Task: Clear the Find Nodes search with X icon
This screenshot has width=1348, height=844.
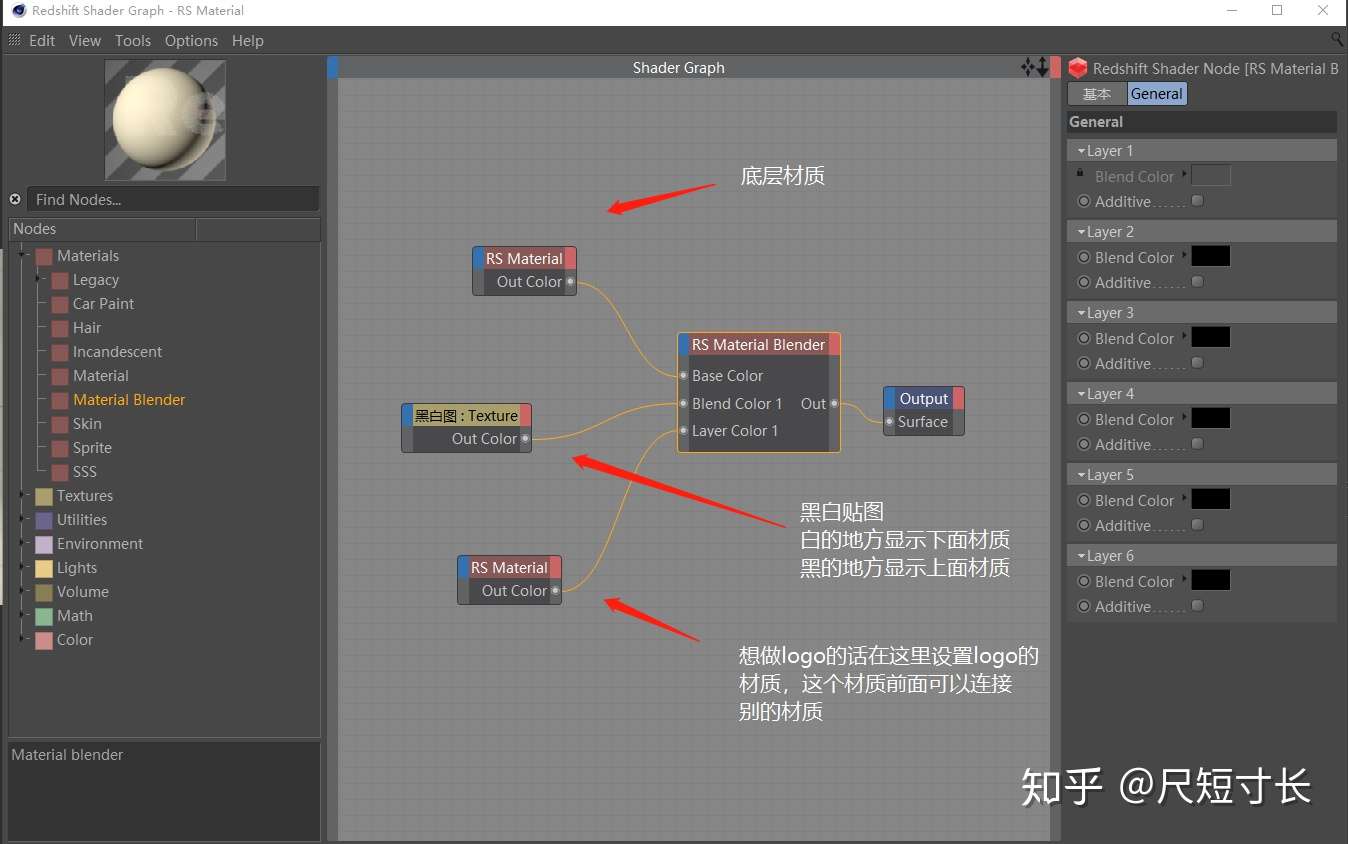Action: 15,199
